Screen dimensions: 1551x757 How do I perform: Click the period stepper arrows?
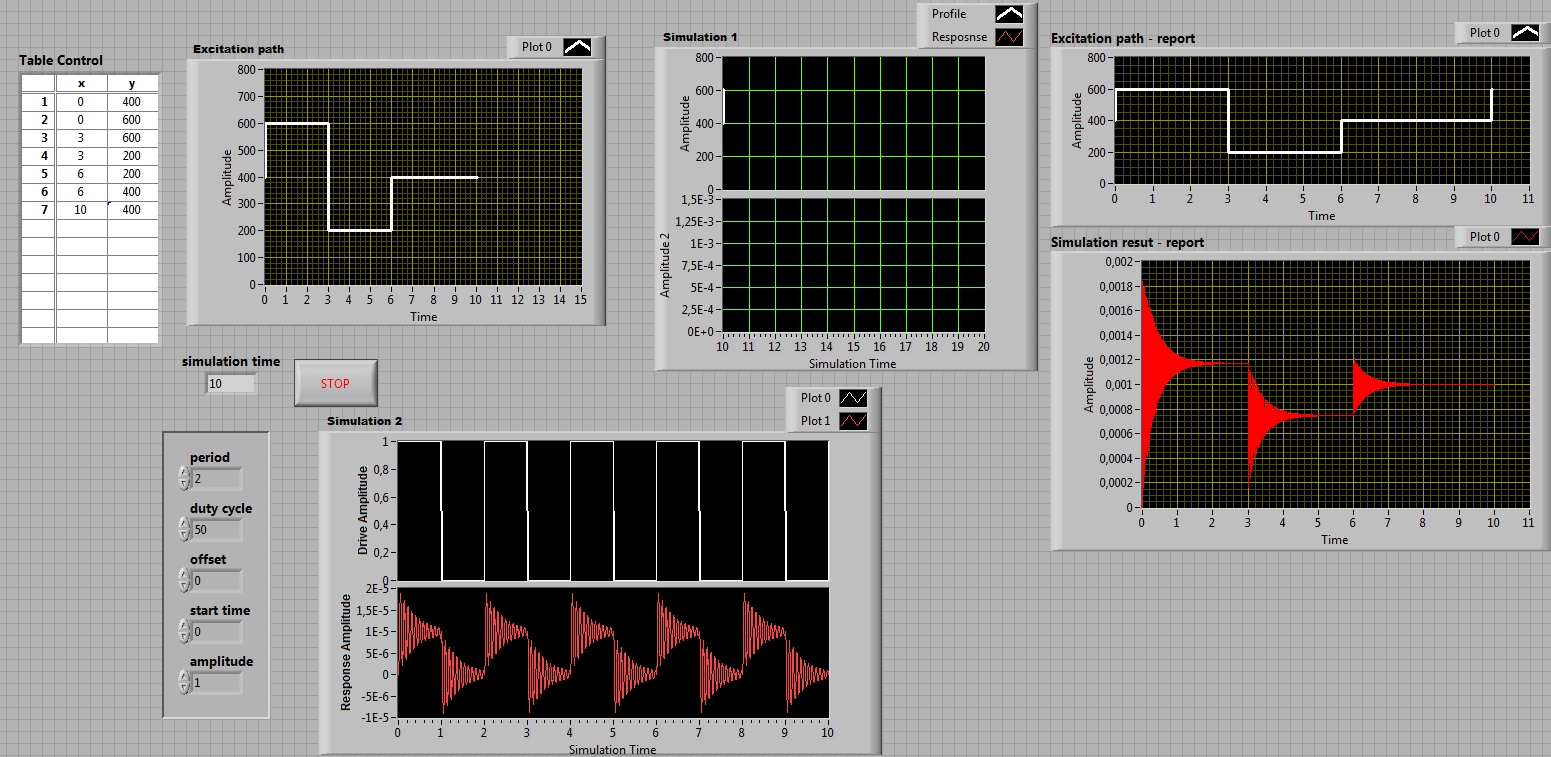point(184,478)
